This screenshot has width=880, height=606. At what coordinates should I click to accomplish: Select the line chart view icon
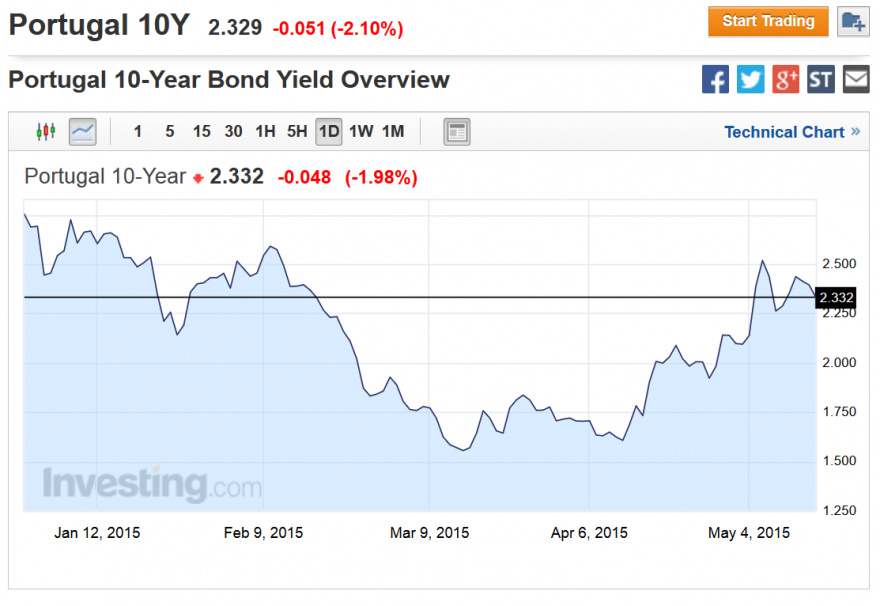point(82,130)
